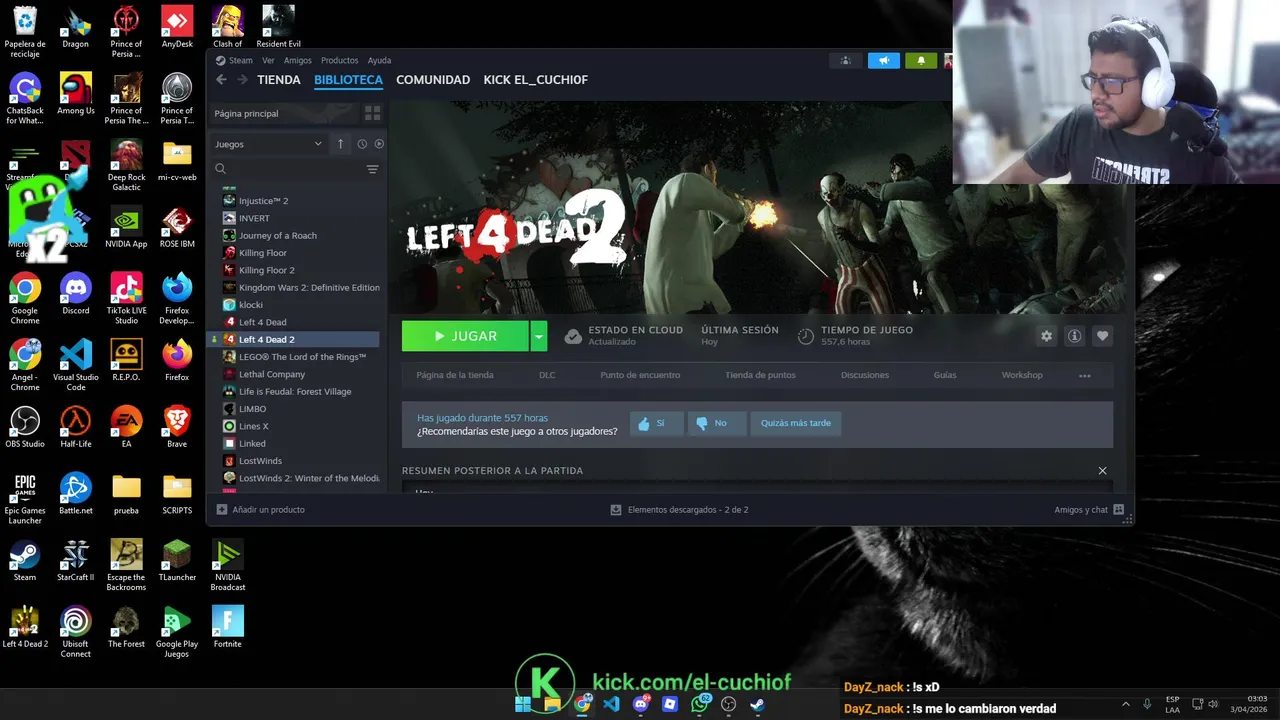
Task: Open the Amigos menu
Action: [298, 60]
